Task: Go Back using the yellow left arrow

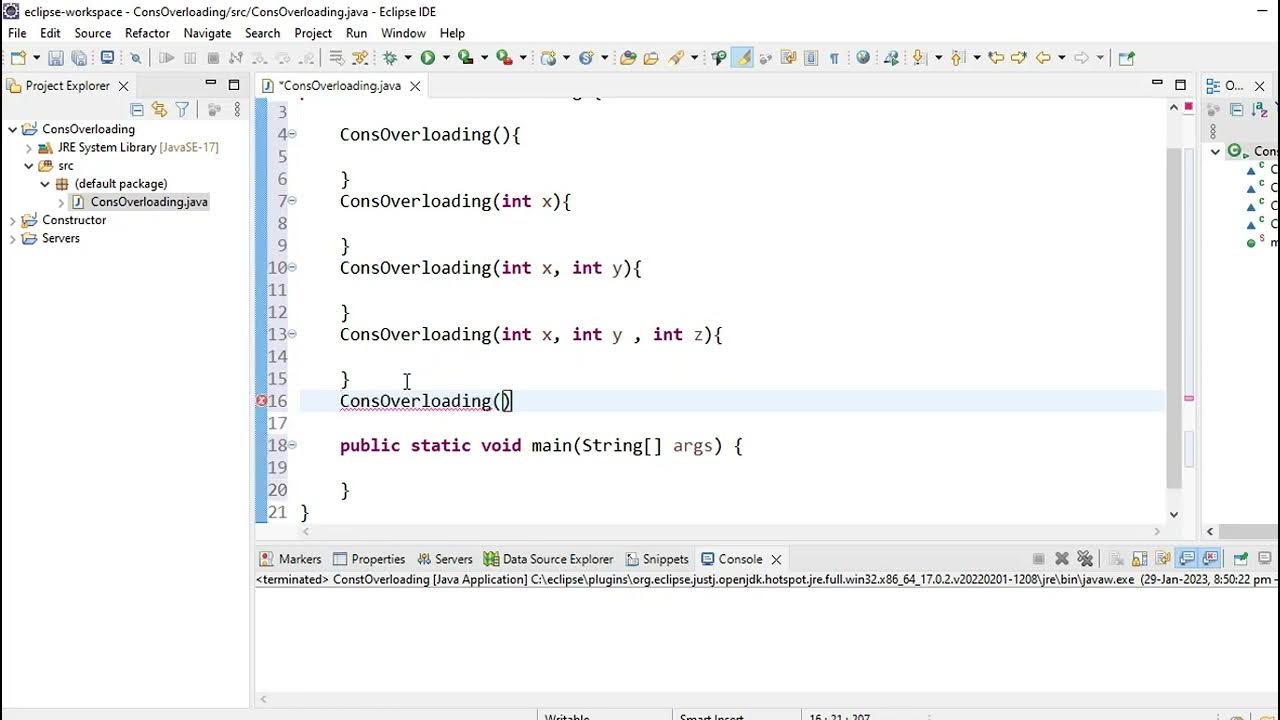Action: pos(1043,58)
